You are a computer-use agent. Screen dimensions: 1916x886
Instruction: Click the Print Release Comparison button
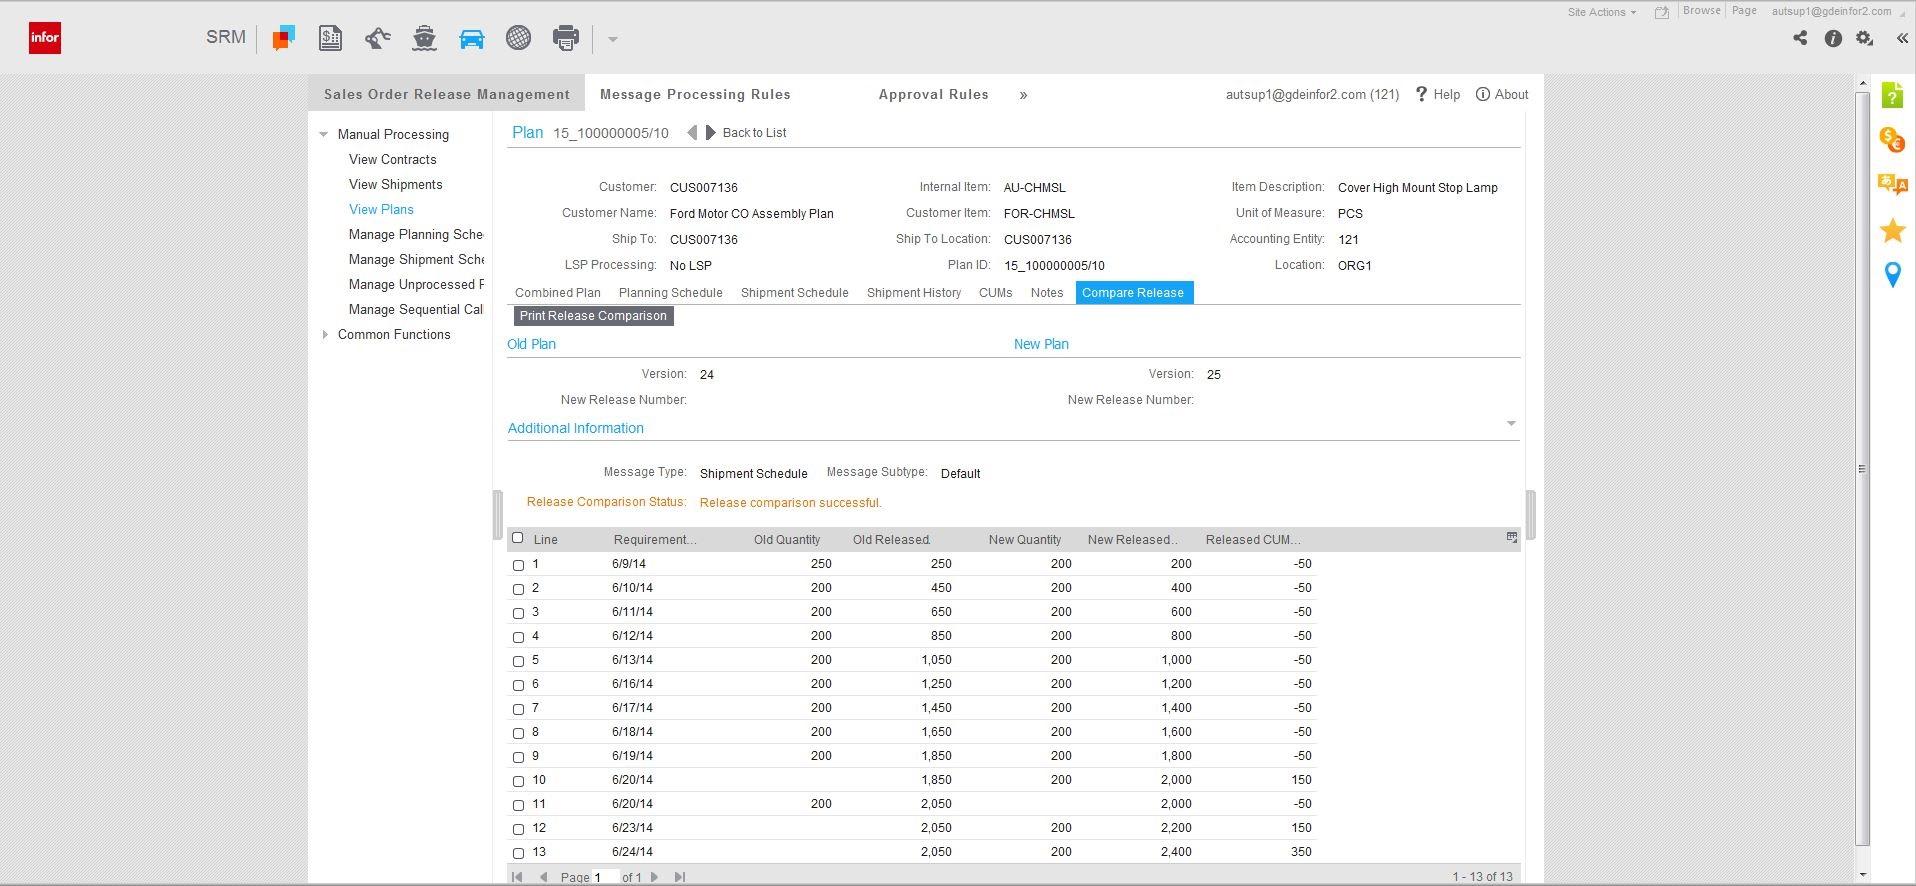tap(593, 316)
